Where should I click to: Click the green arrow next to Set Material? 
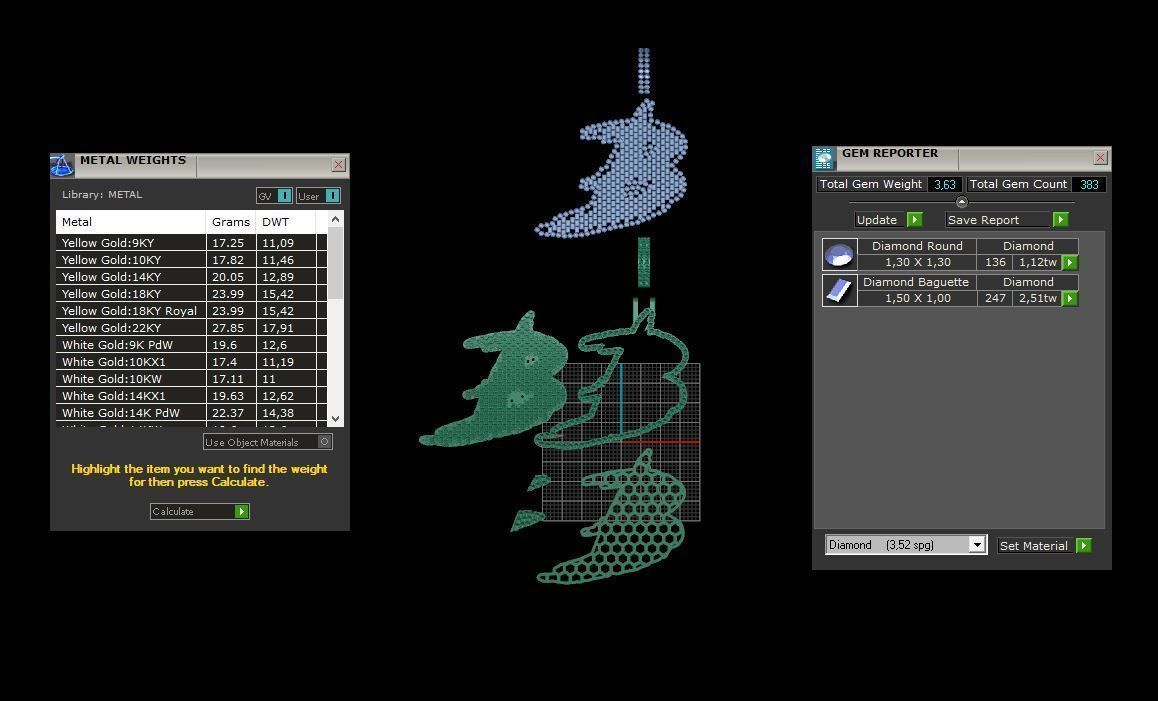click(x=1083, y=545)
